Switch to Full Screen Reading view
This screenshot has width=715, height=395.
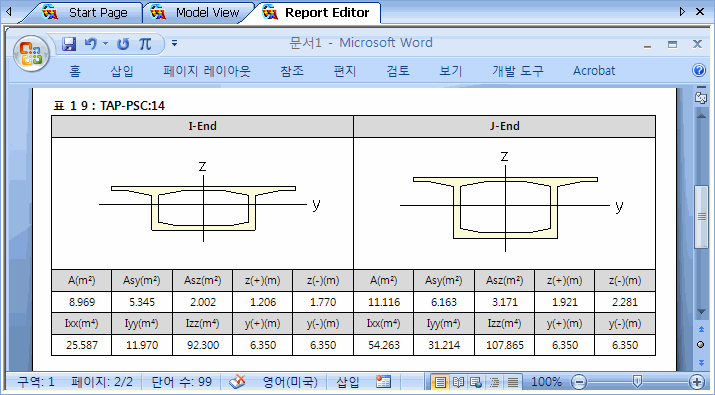(x=458, y=382)
